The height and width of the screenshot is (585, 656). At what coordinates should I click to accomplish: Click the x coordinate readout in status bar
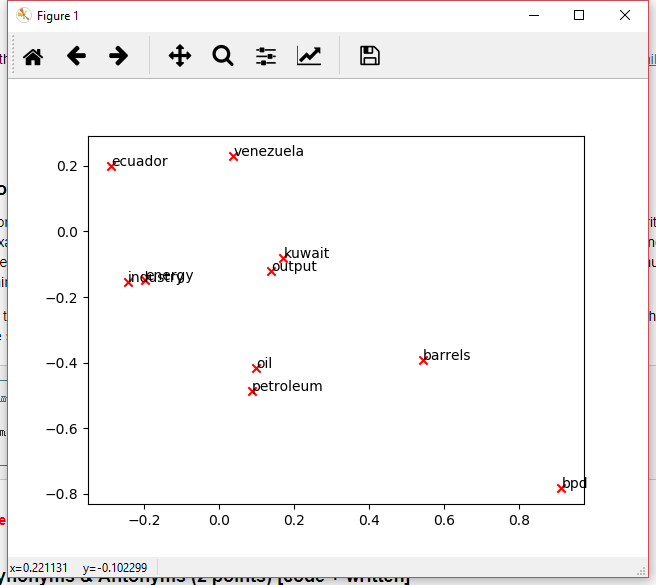[38, 568]
